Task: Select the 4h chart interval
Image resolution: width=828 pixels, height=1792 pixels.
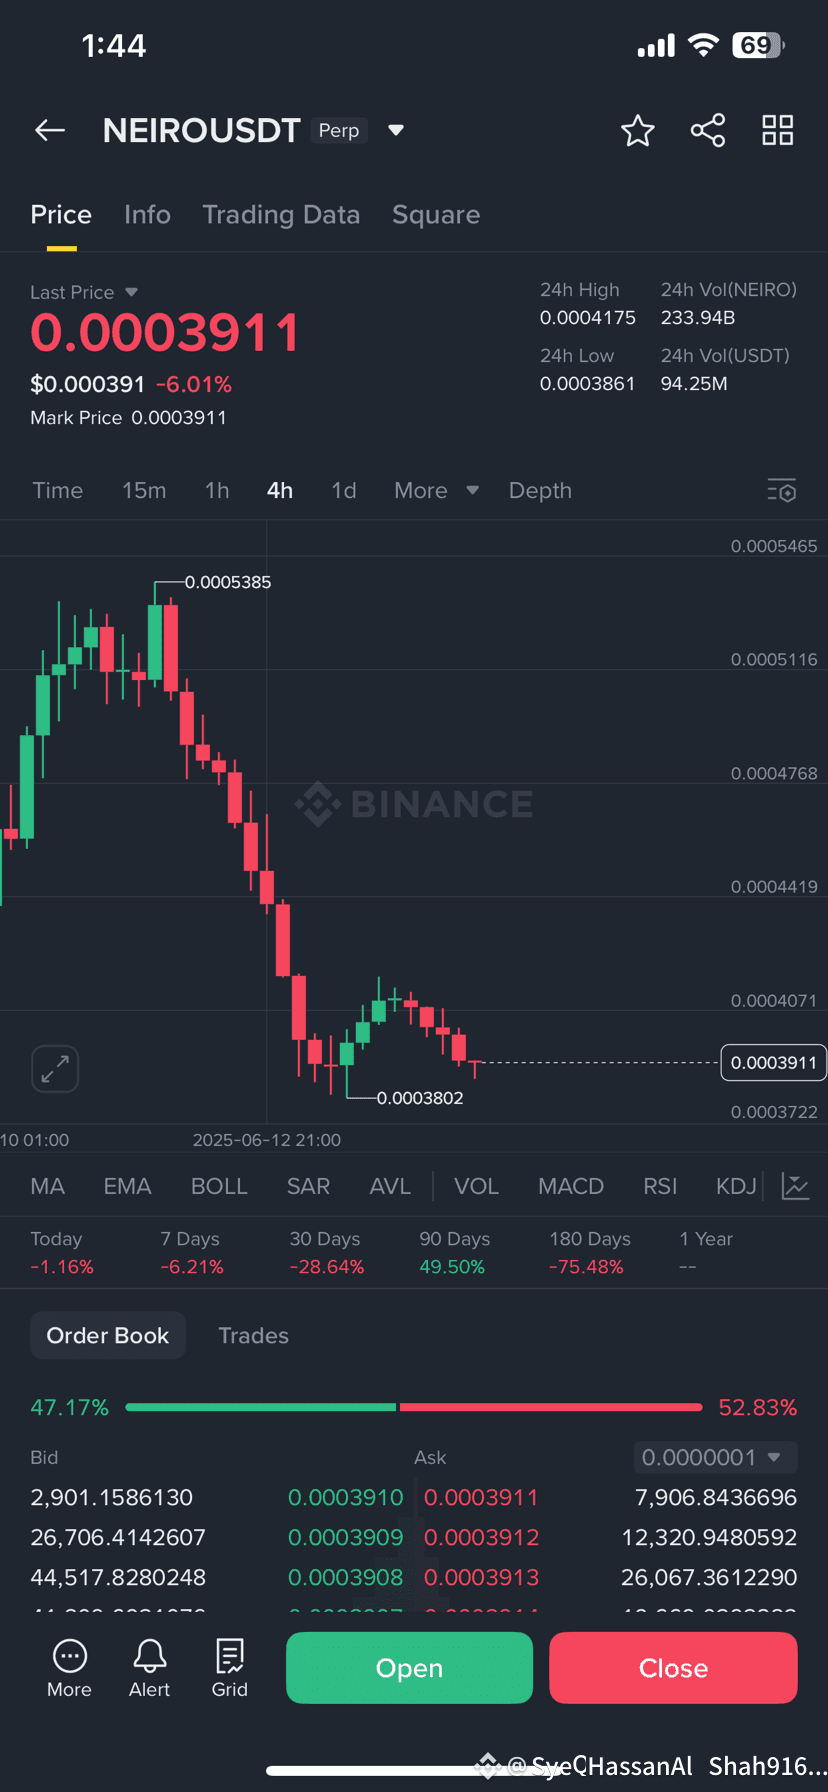Action: click(280, 490)
